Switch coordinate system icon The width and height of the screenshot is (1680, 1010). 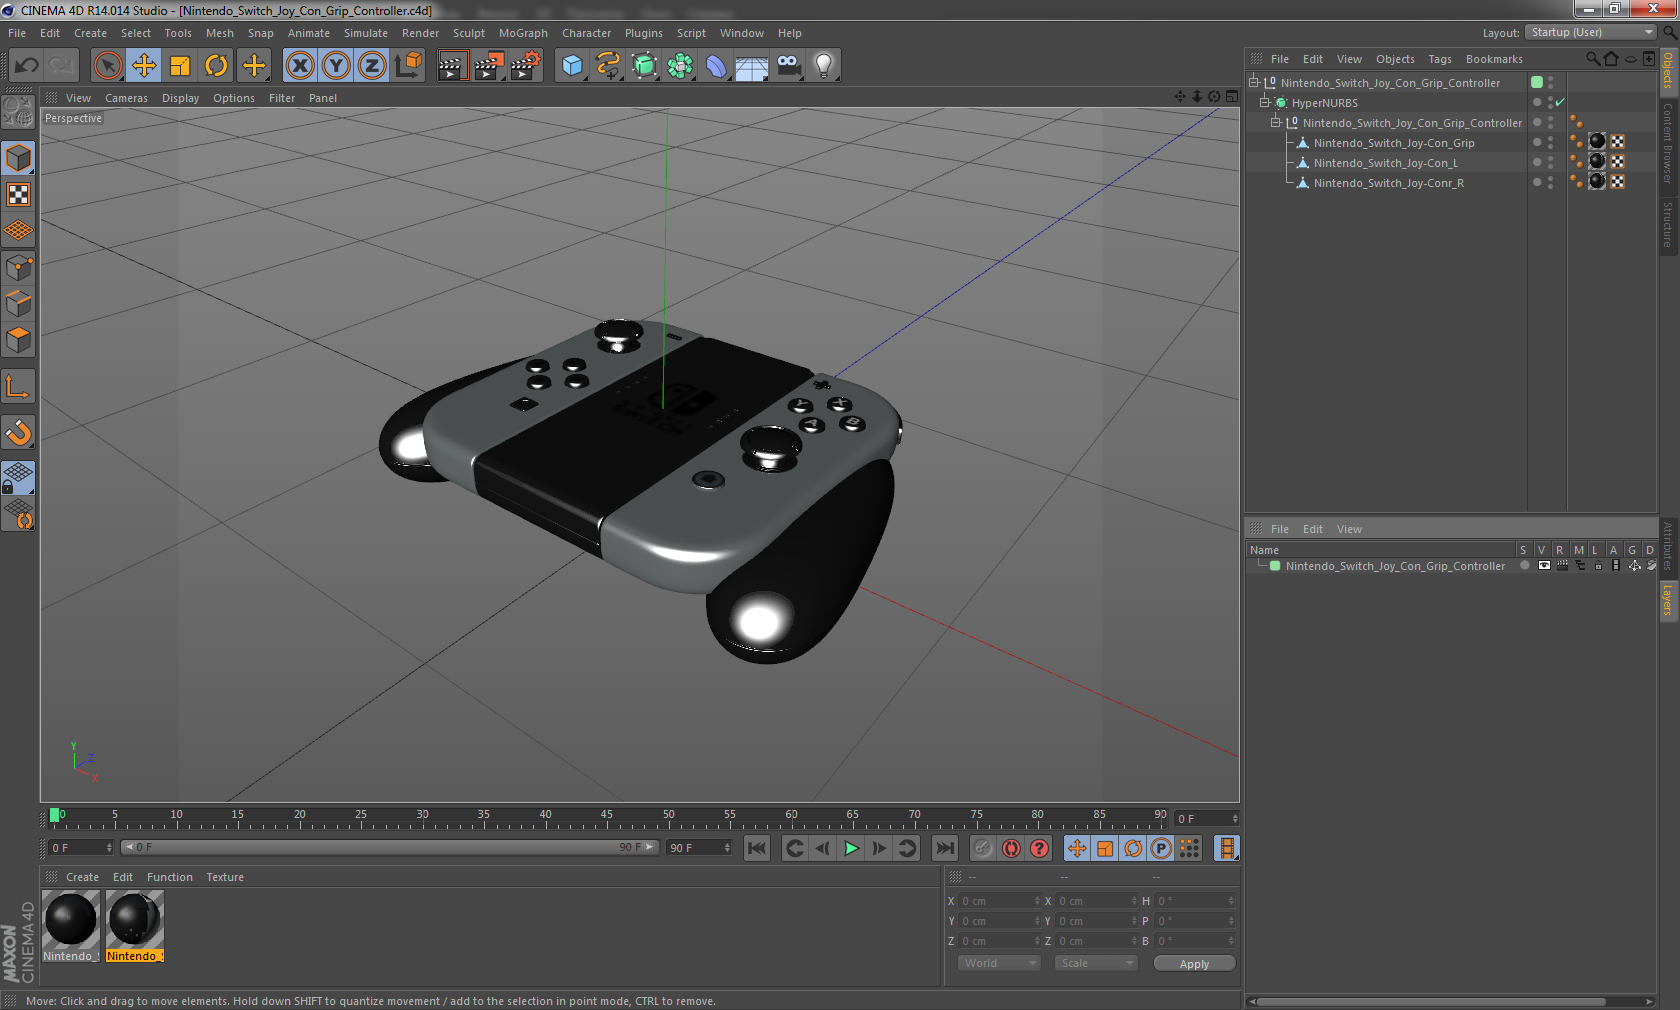click(x=408, y=66)
